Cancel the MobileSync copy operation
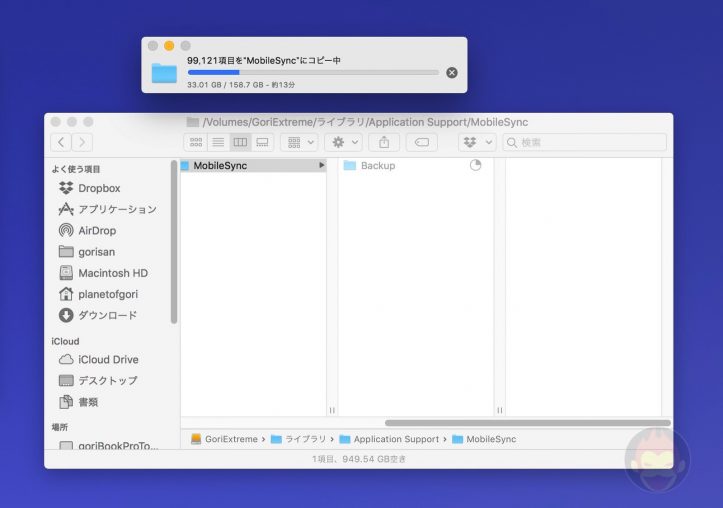The height and width of the screenshot is (508, 723). [x=452, y=72]
